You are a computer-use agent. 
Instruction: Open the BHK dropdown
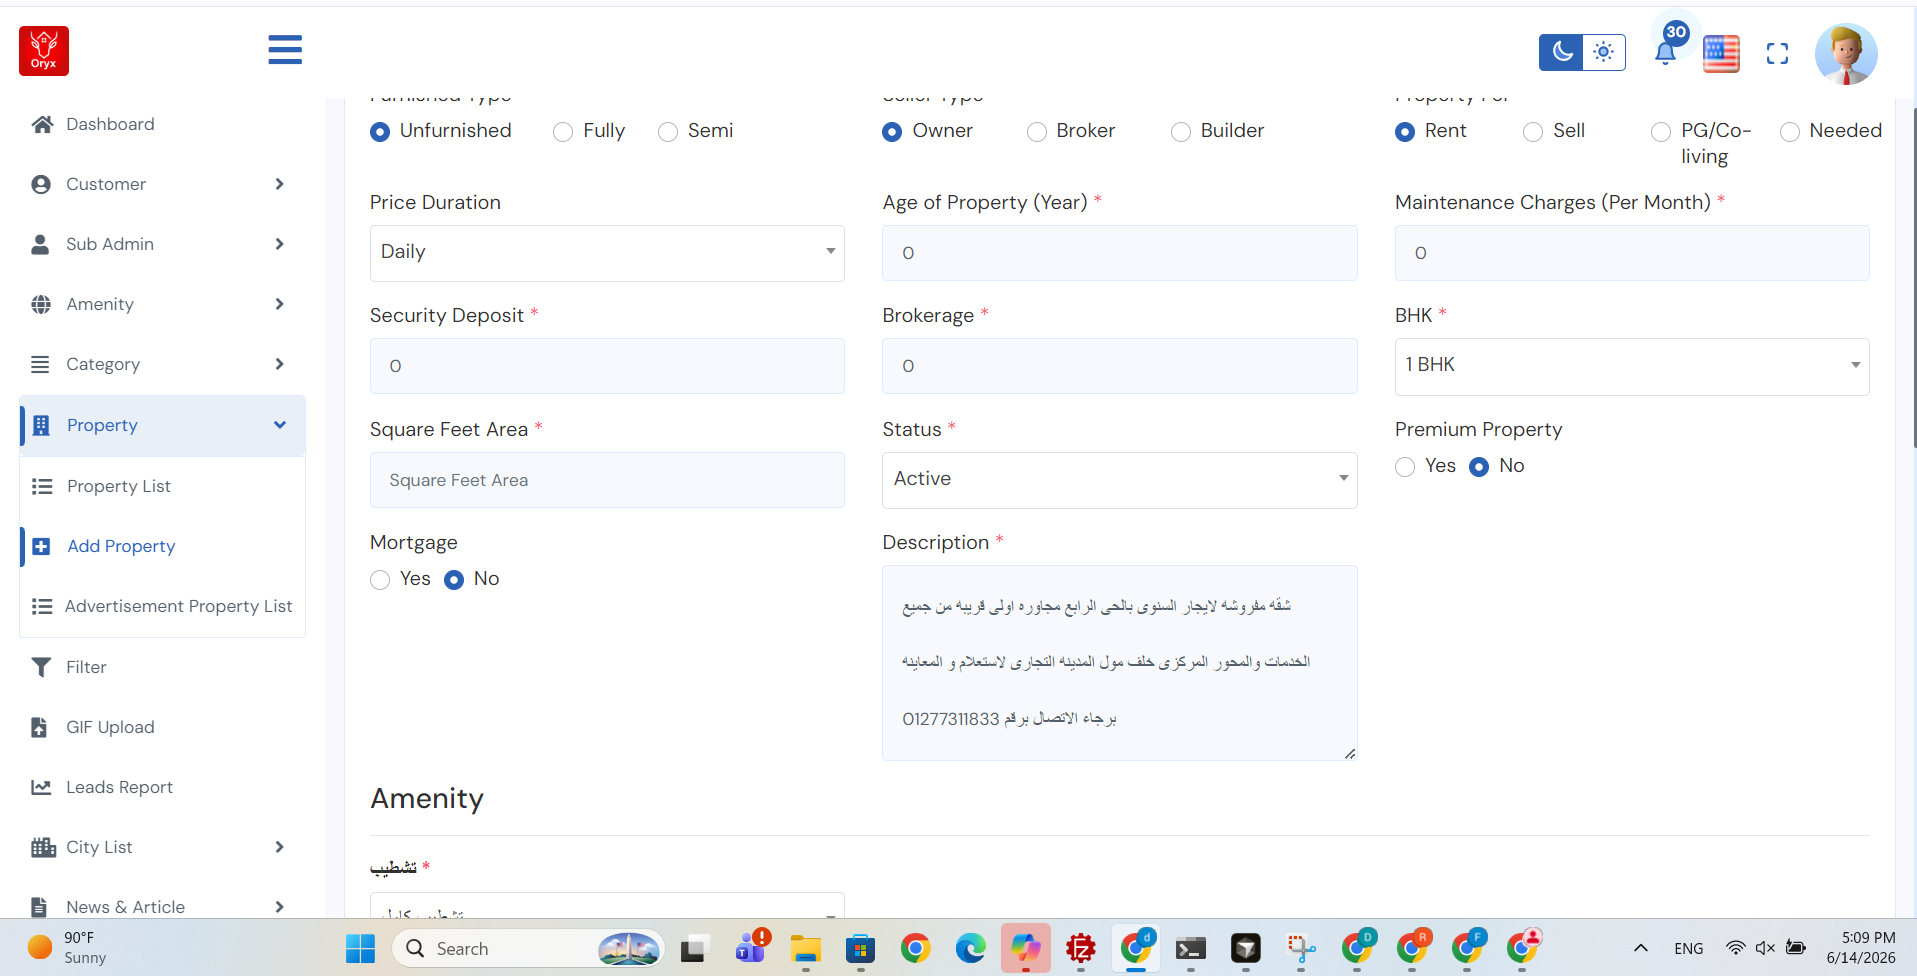1632,366
